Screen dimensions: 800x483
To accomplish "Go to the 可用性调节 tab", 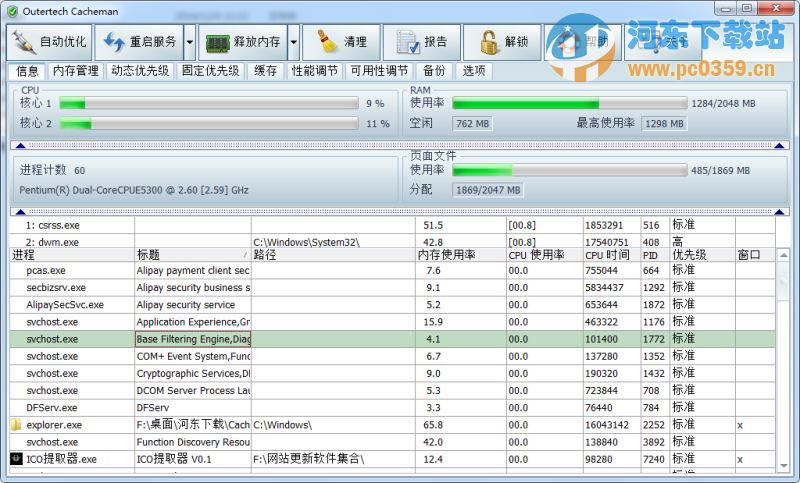I will 379,71.
